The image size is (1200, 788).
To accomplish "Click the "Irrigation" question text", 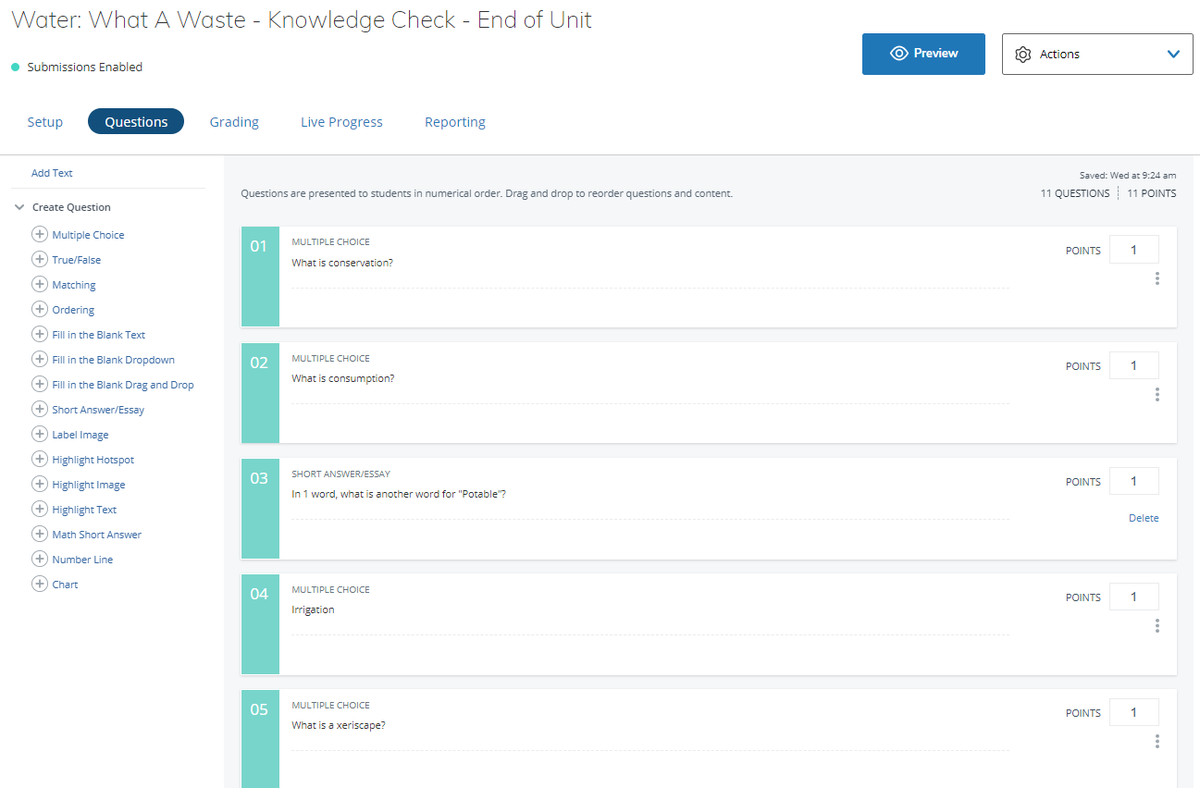I will (313, 610).
